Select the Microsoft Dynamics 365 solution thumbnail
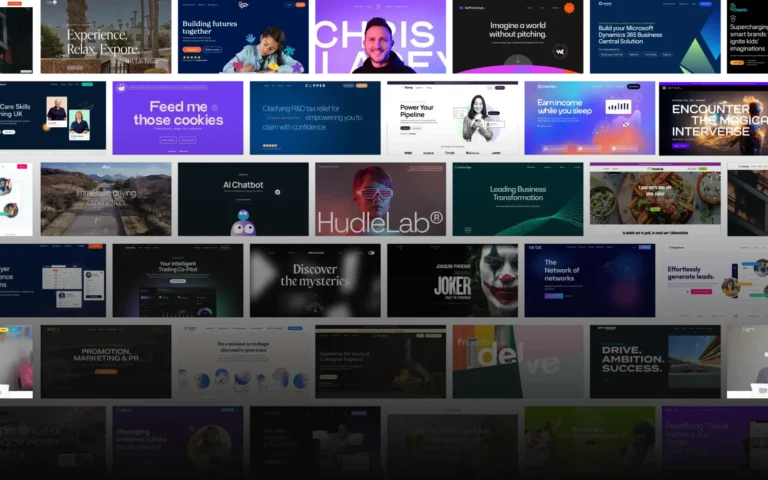 coord(653,40)
